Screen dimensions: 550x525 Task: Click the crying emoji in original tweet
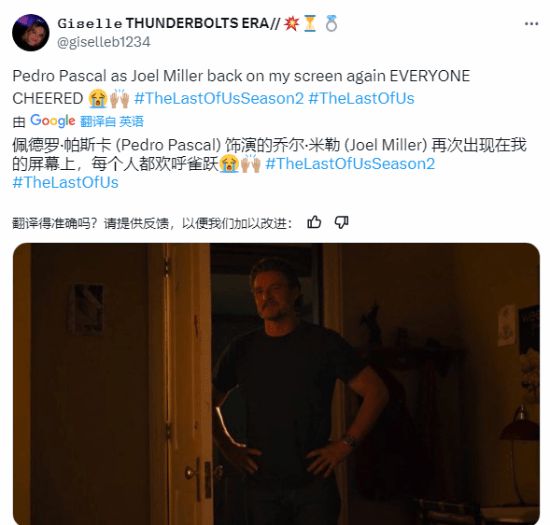pos(98,99)
